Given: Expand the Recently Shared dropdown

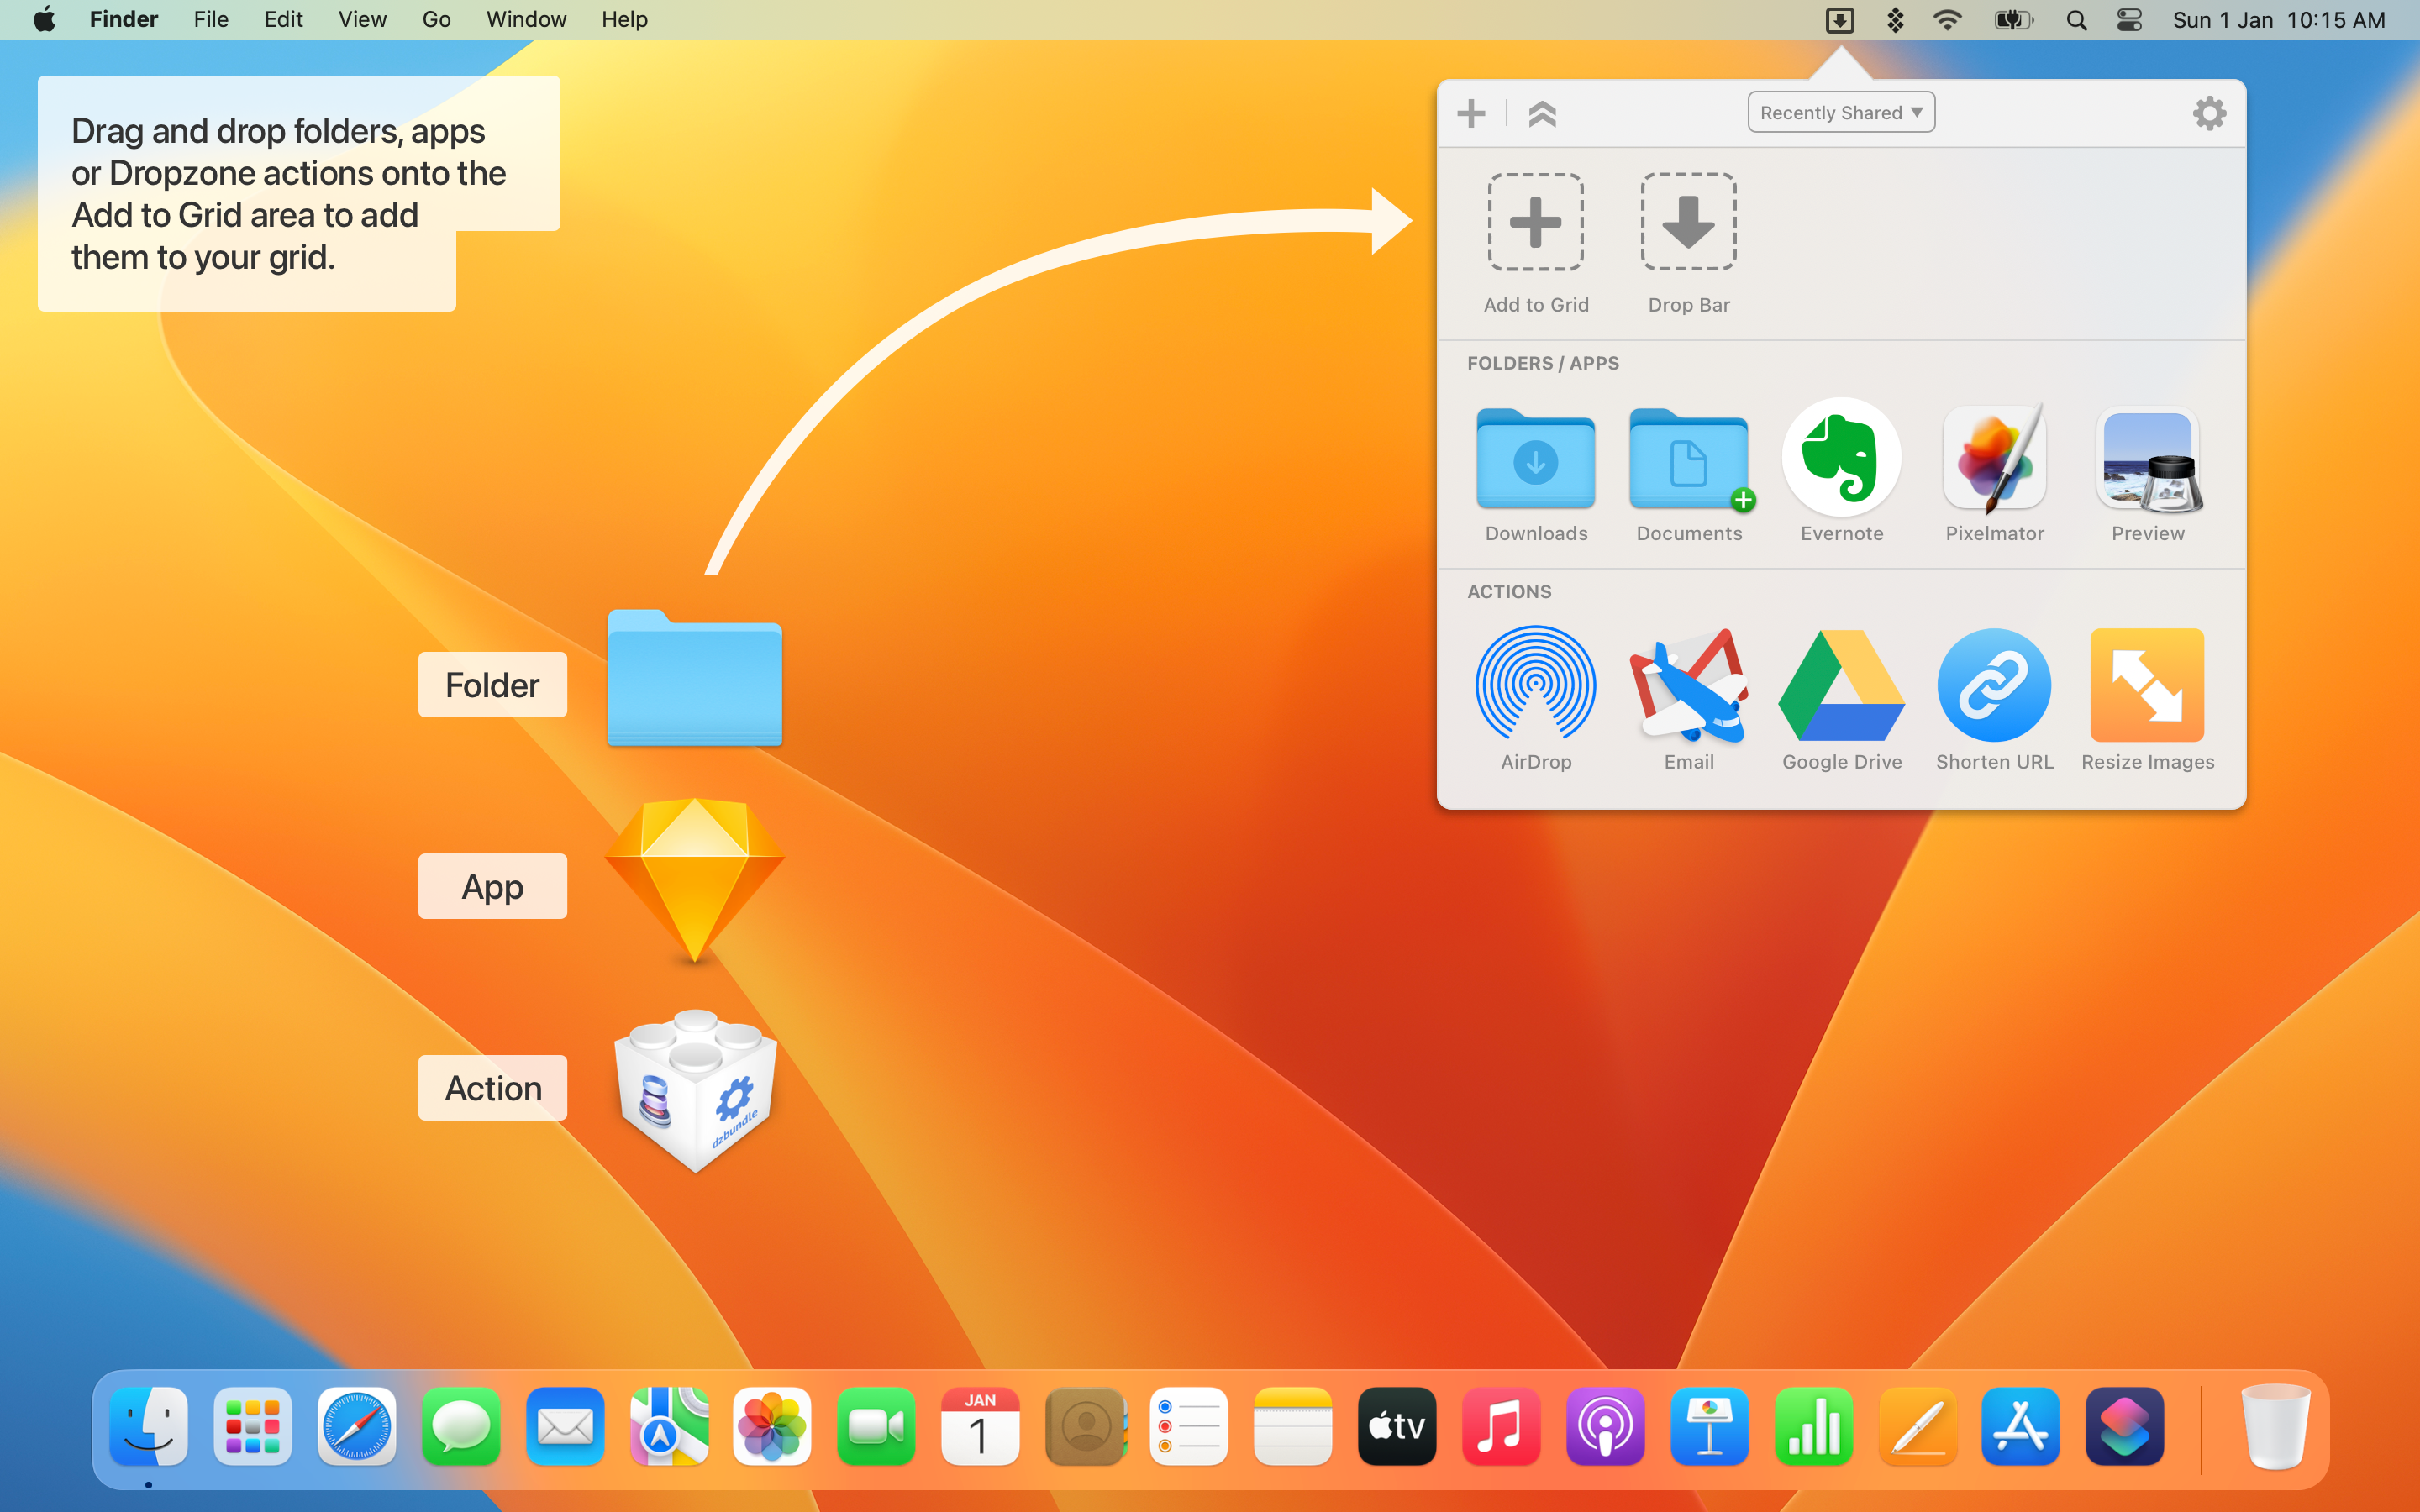Looking at the screenshot, I should pyautogui.click(x=1840, y=112).
